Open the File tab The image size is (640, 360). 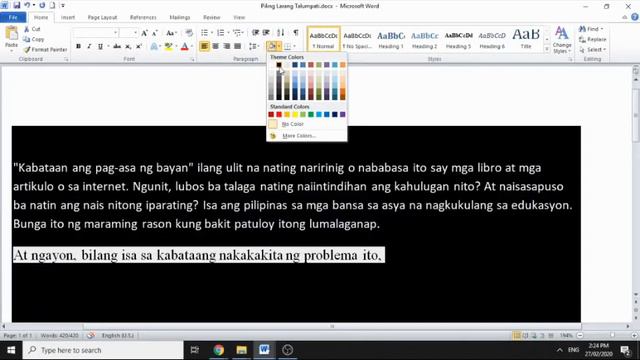tap(13, 17)
